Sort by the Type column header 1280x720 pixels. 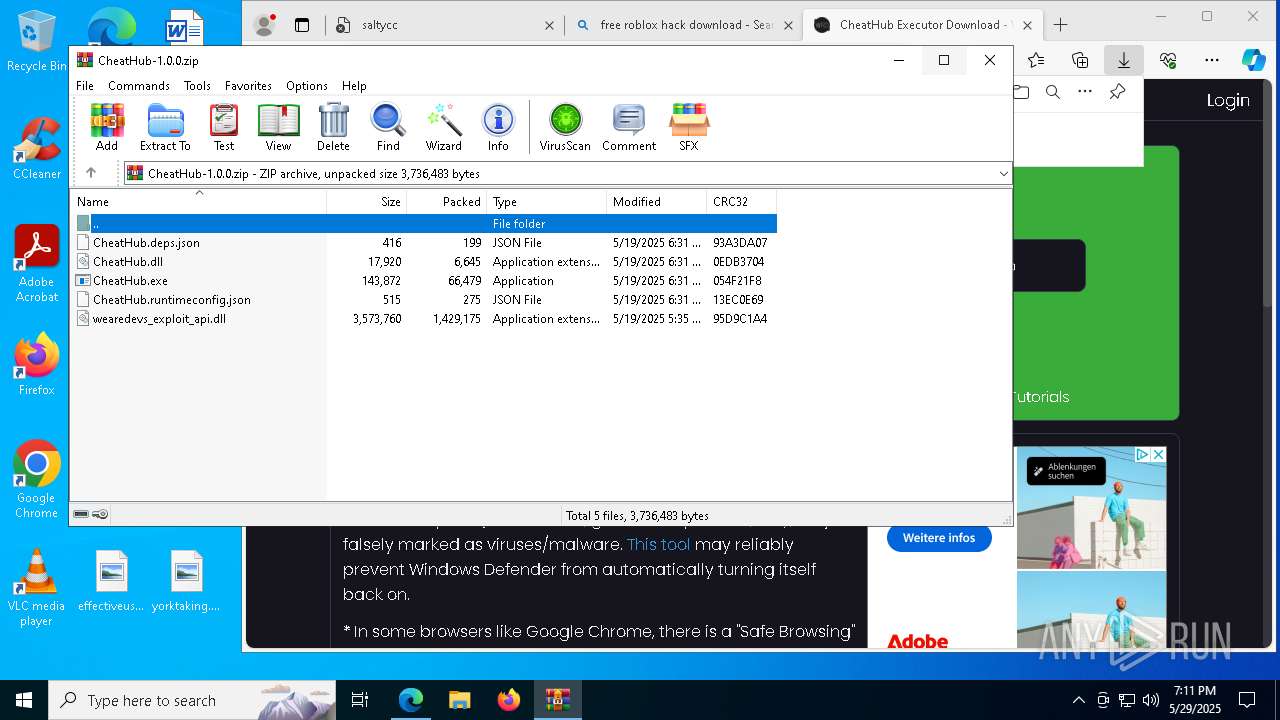pos(546,201)
